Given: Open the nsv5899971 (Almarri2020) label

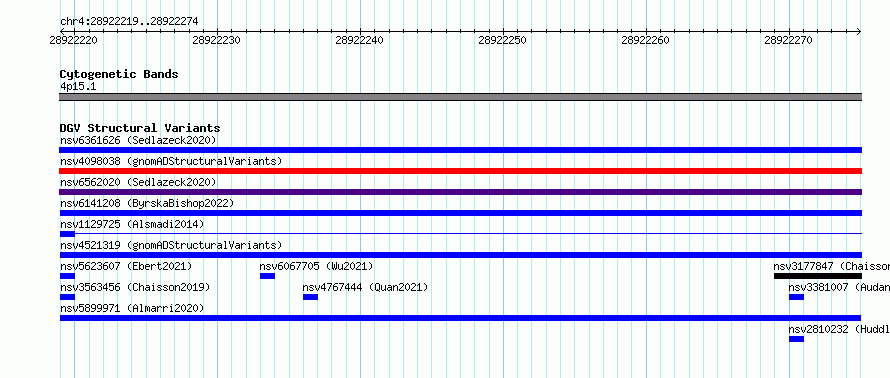Looking at the screenshot, I should (132, 308).
